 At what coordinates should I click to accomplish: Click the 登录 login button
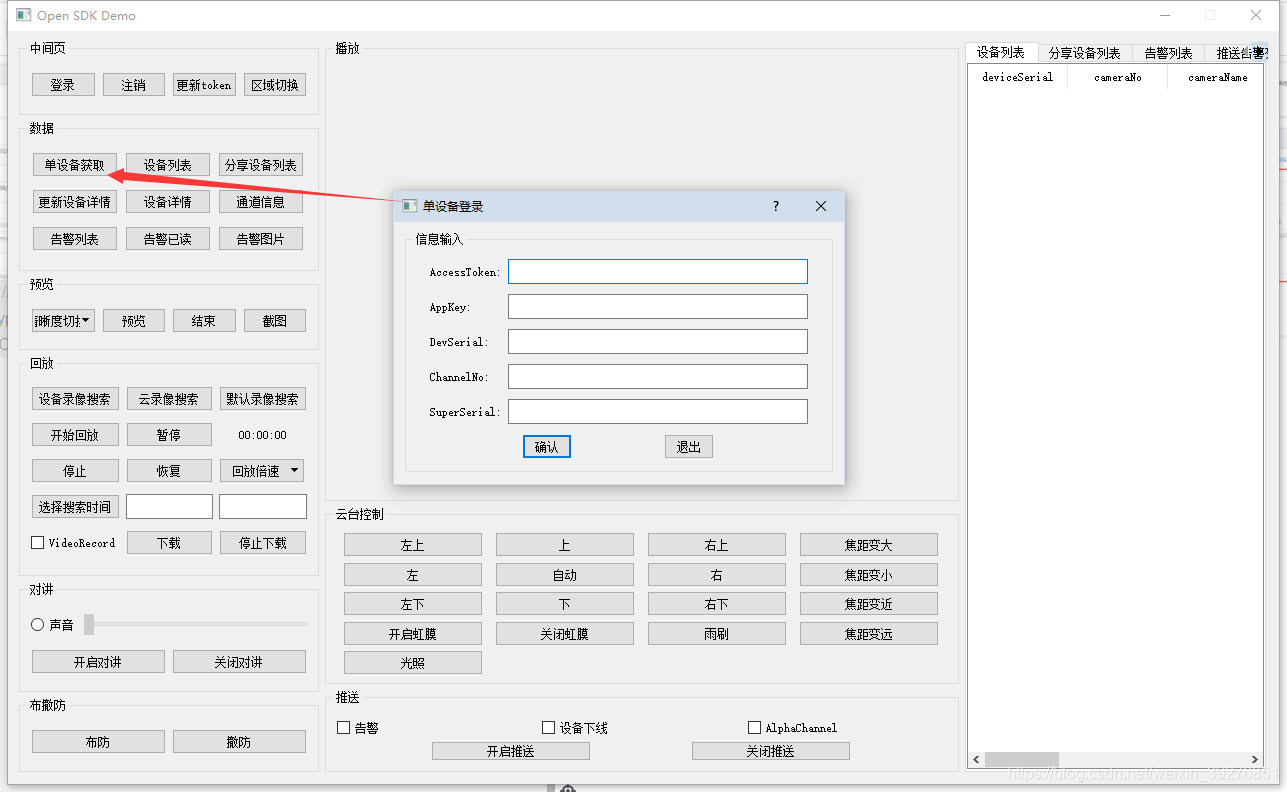coord(63,85)
